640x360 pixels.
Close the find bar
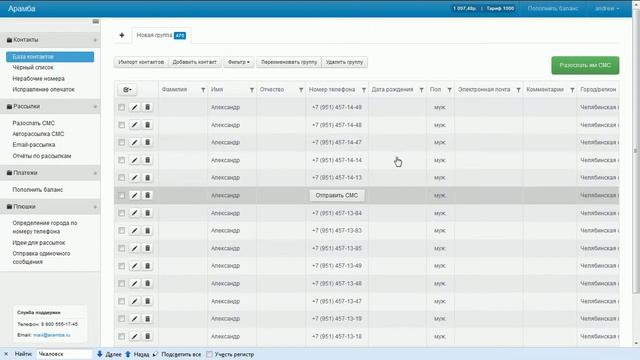[x=6, y=354]
